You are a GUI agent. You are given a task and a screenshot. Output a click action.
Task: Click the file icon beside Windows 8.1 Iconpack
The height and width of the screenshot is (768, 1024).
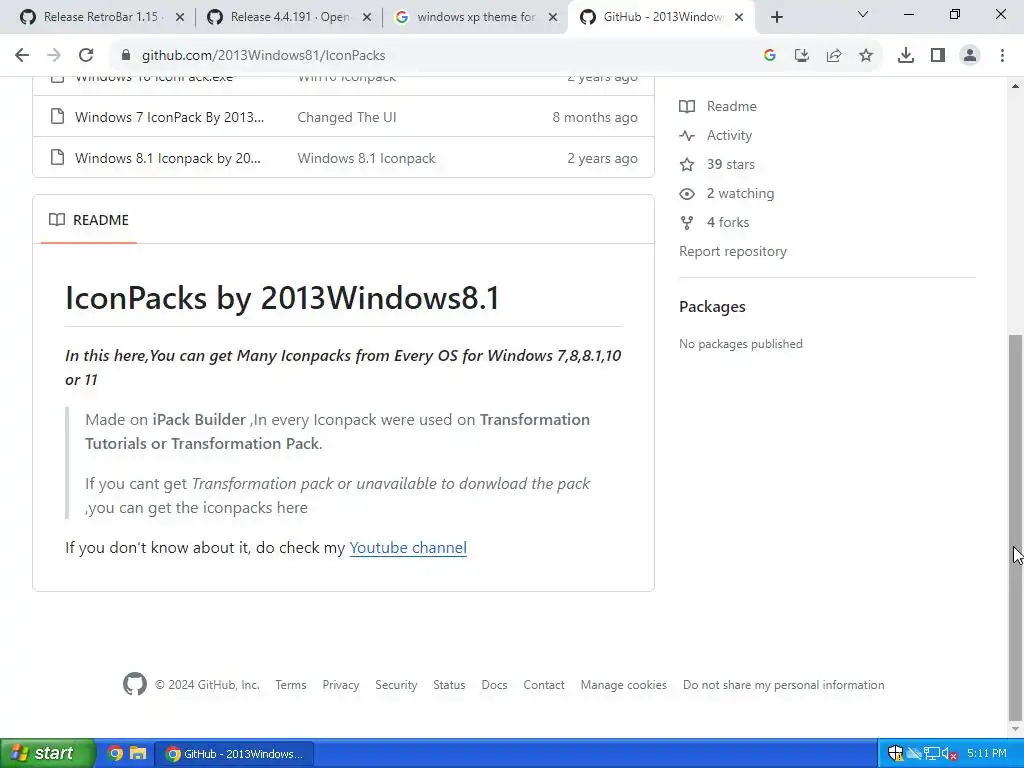57,157
